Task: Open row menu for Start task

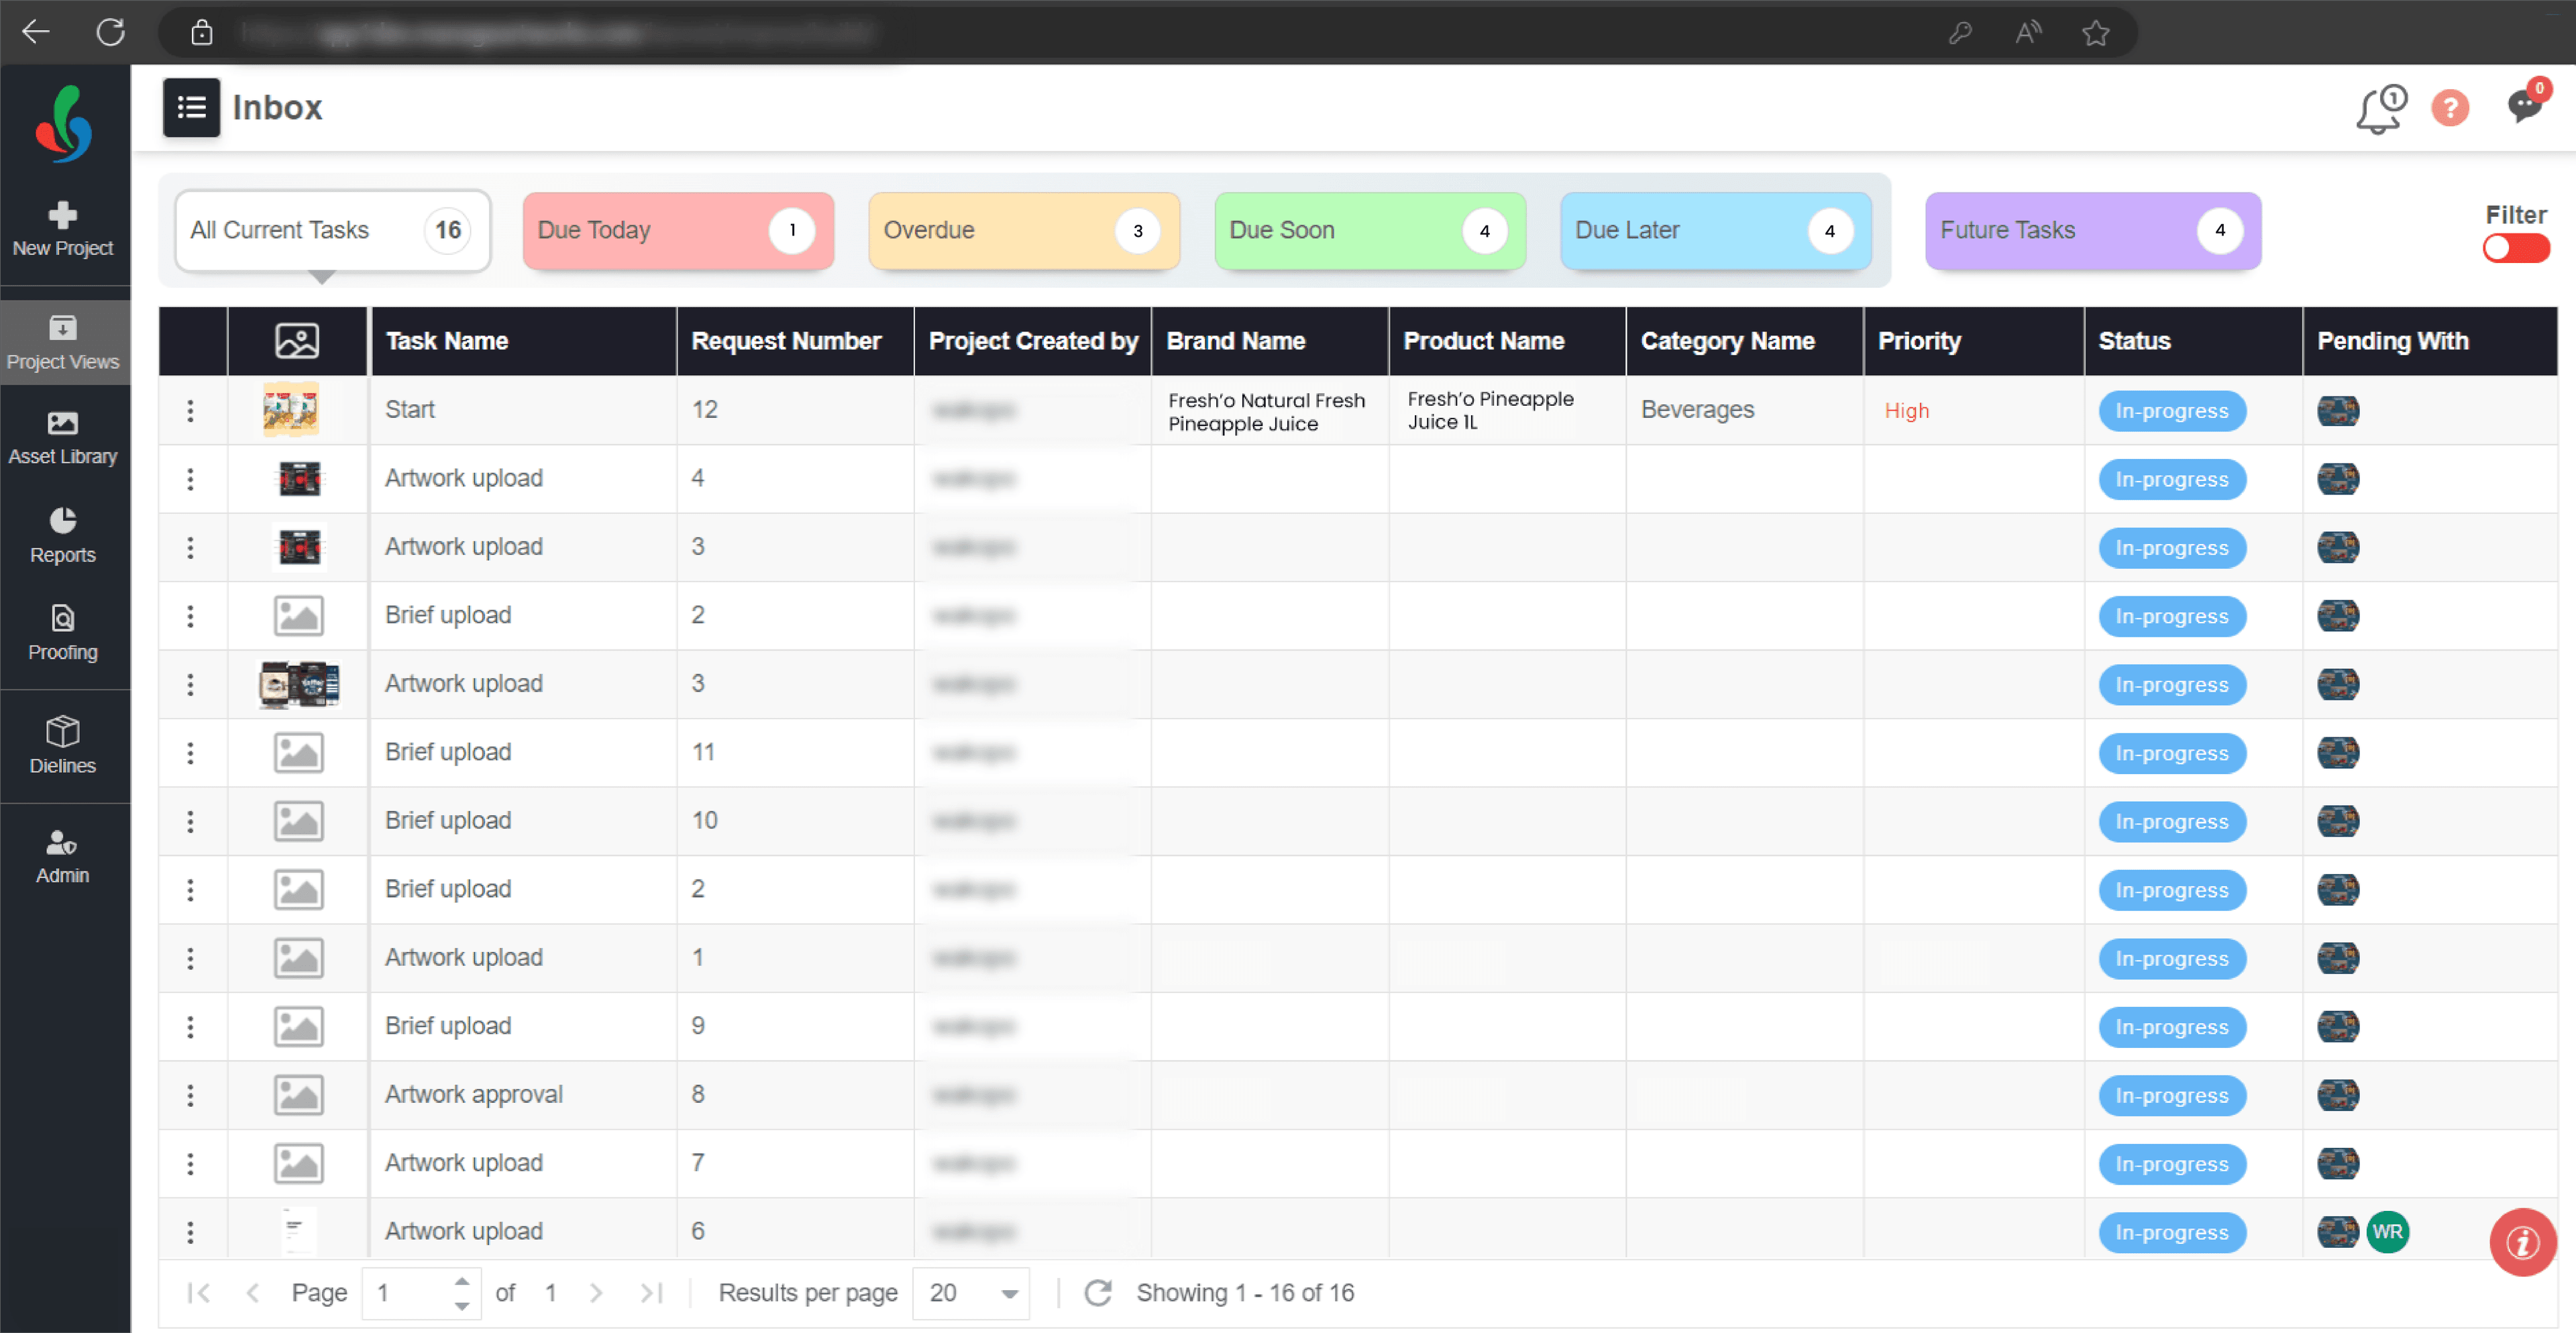Action: (190, 410)
